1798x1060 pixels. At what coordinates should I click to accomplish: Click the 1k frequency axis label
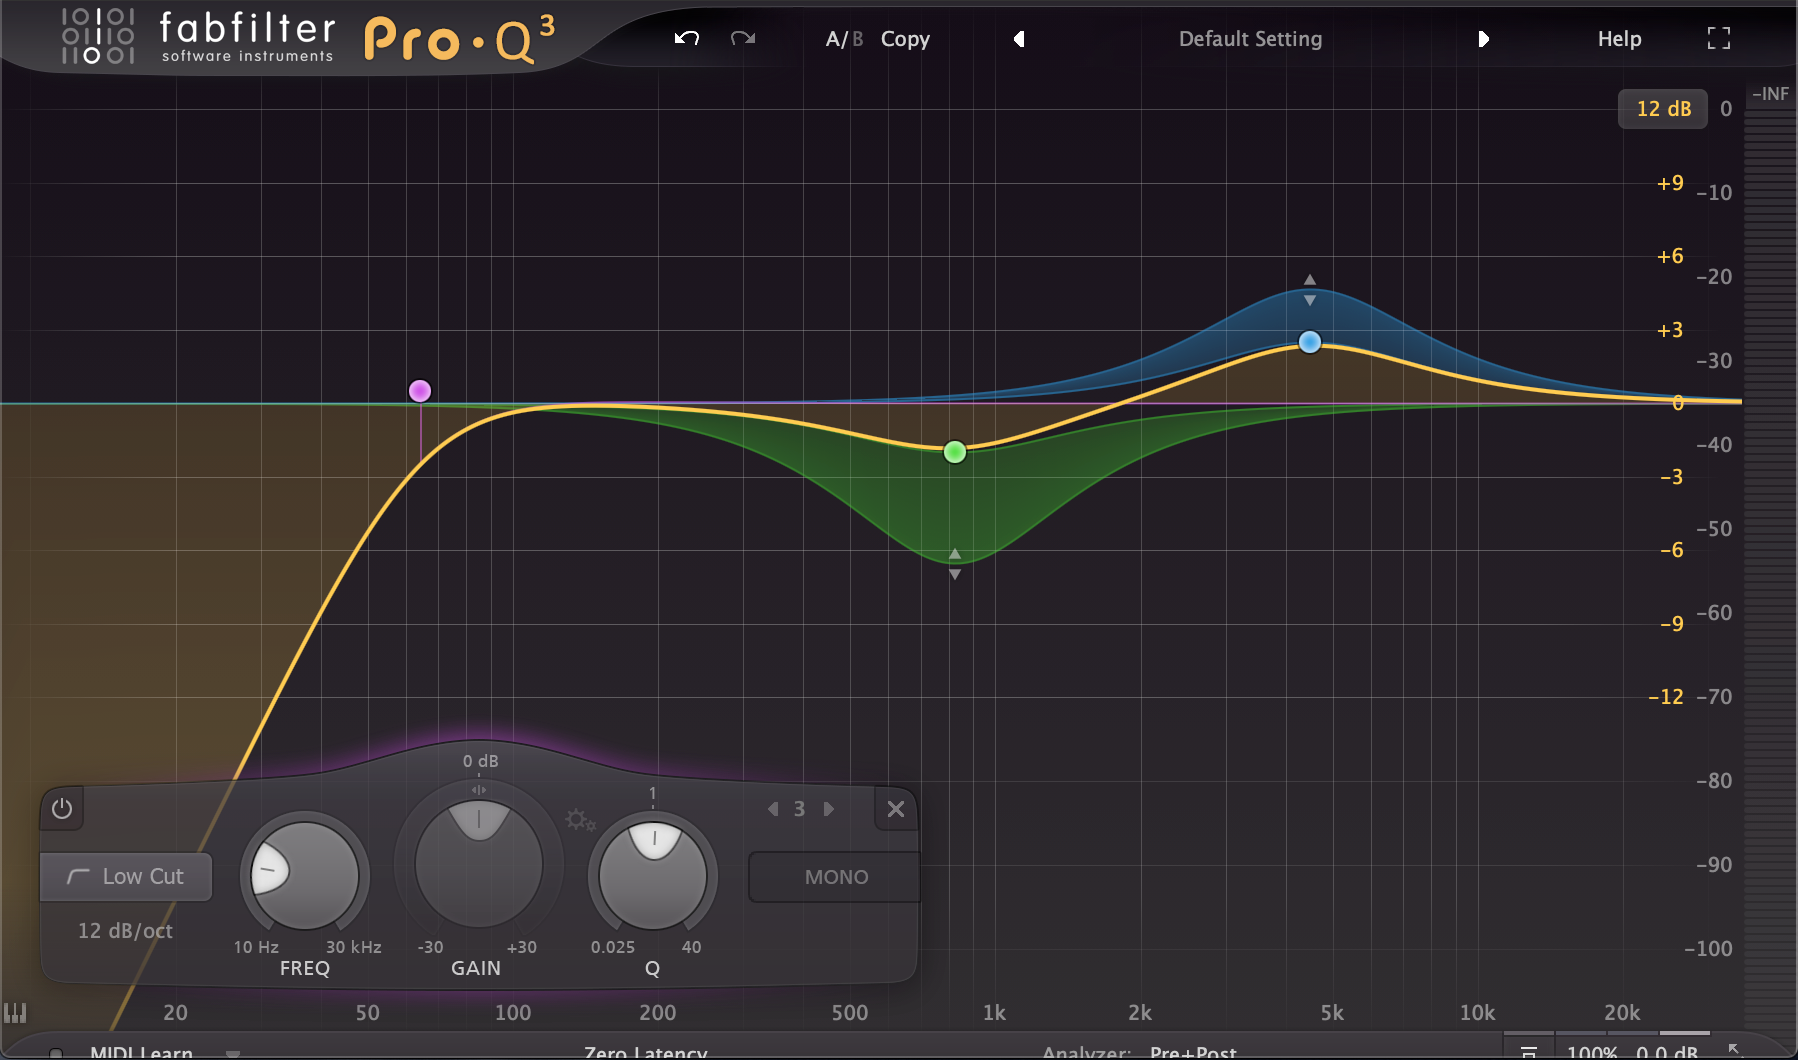click(x=994, y=1012)
